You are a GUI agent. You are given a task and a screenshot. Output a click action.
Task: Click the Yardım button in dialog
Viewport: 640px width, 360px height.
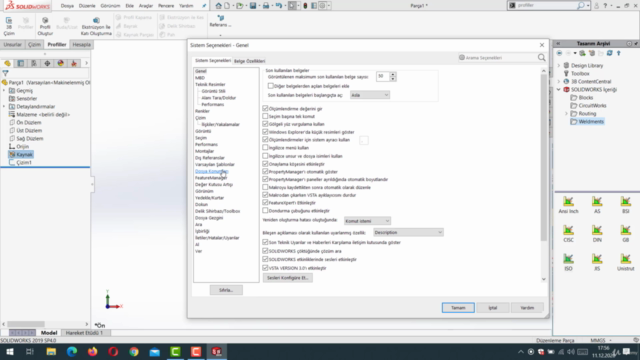pos(527,308)
